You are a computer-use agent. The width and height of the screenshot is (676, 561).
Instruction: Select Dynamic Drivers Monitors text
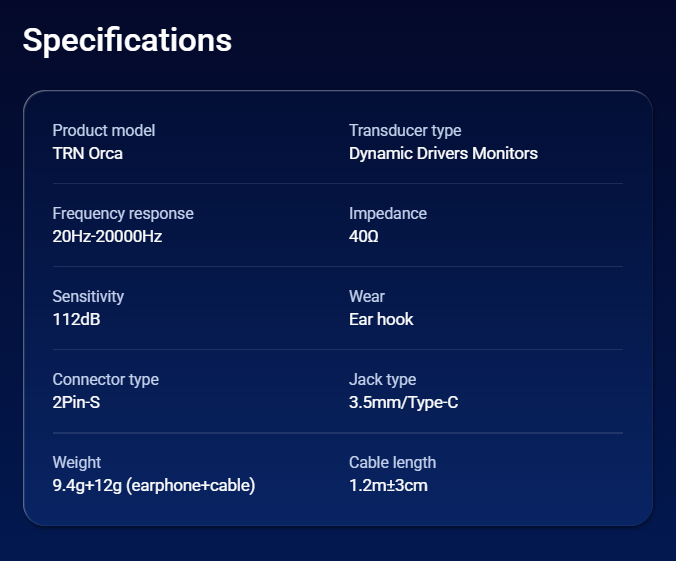tap(443, 154)
